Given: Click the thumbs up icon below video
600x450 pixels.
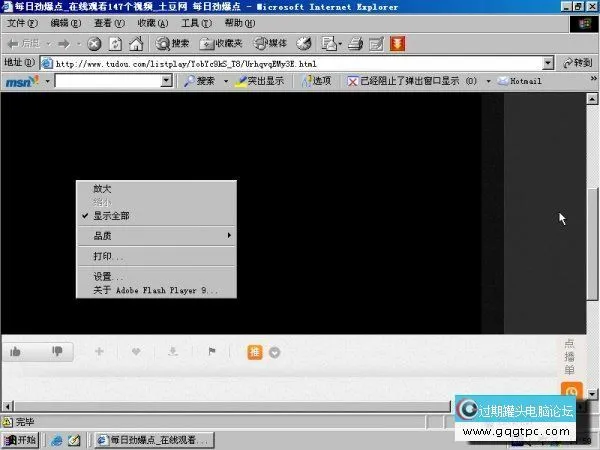Looking at the screenshot, I should tap(15, 351).
